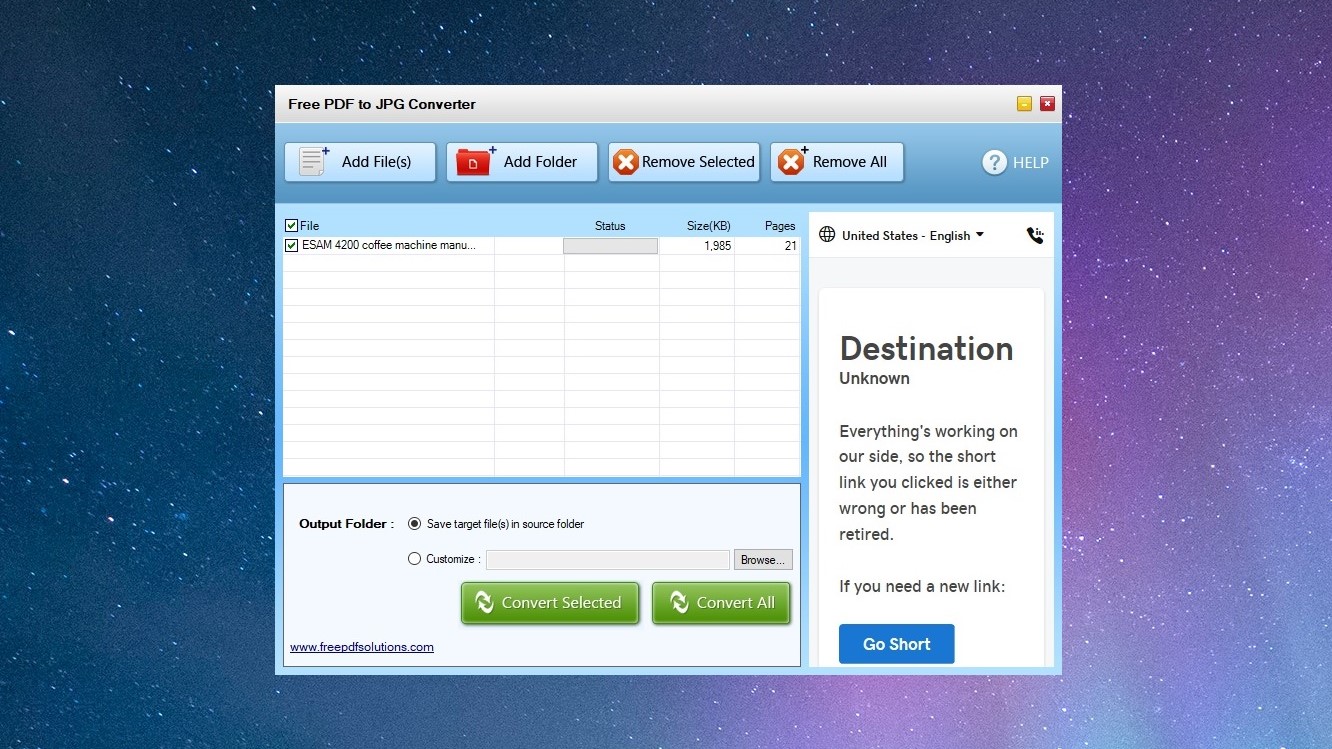Click the phone call icon
The image size is (1332, 749).
pyautogui.click(x=1035, y=235)
